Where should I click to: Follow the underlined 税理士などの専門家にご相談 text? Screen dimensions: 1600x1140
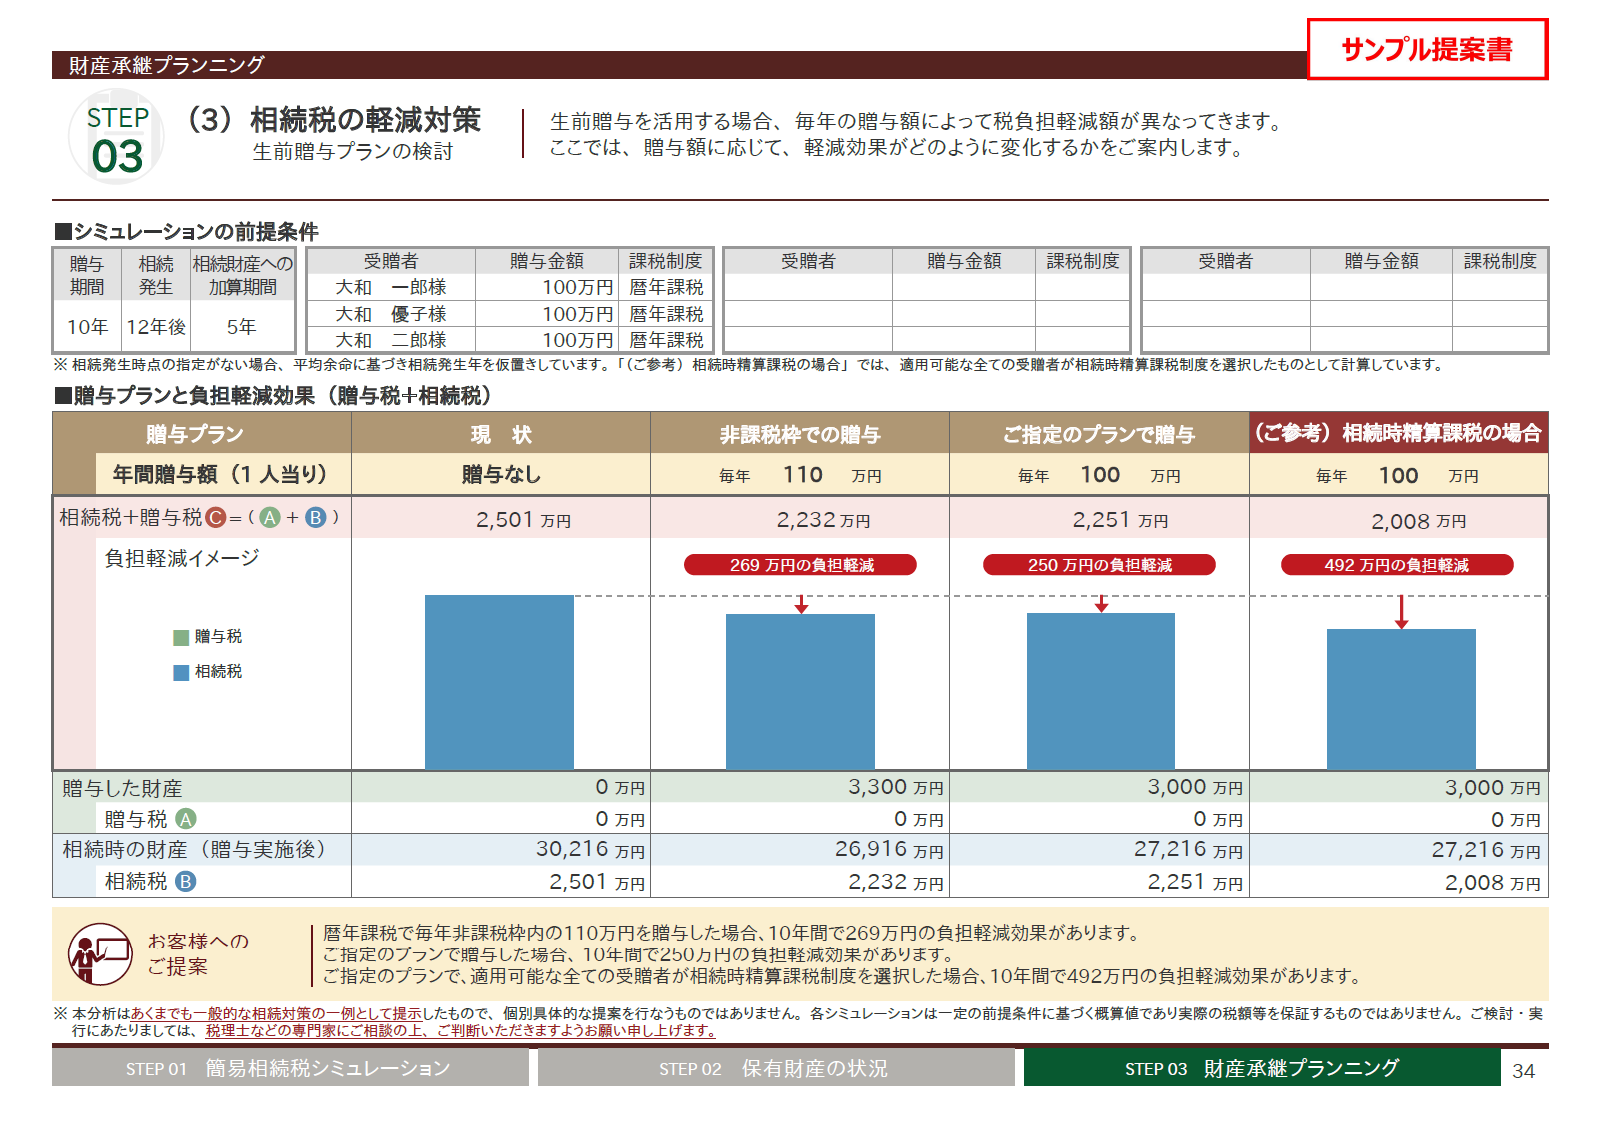460,1031
